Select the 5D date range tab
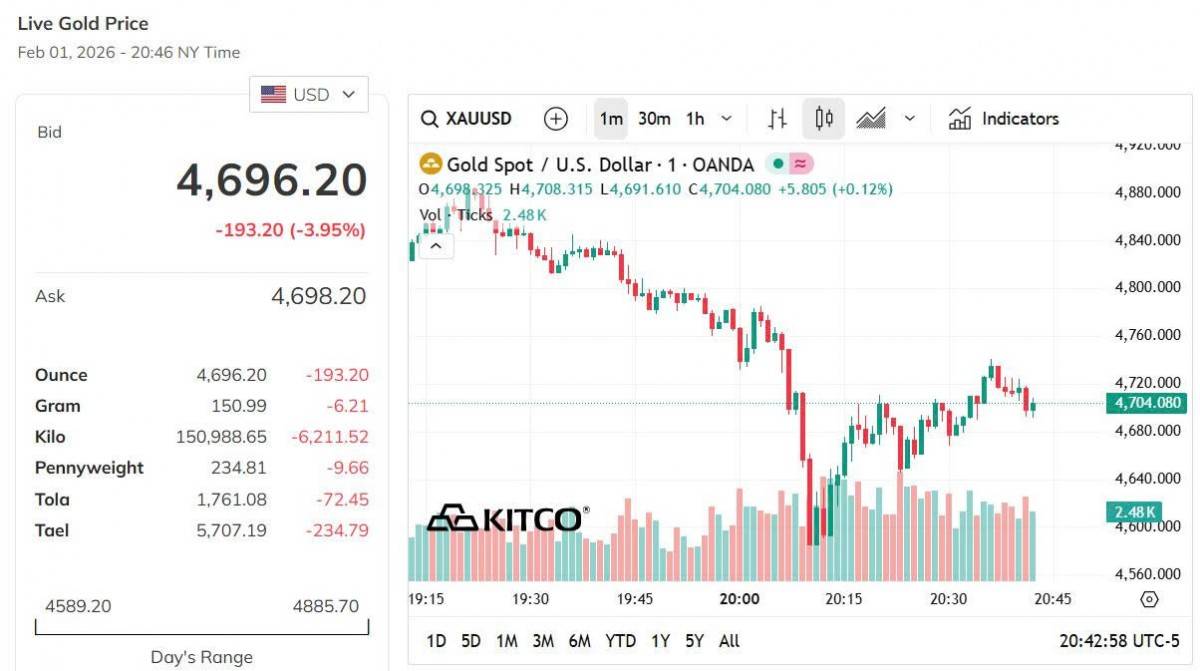The height and width of the screenshot is (671, 1200). pos(471,641)
